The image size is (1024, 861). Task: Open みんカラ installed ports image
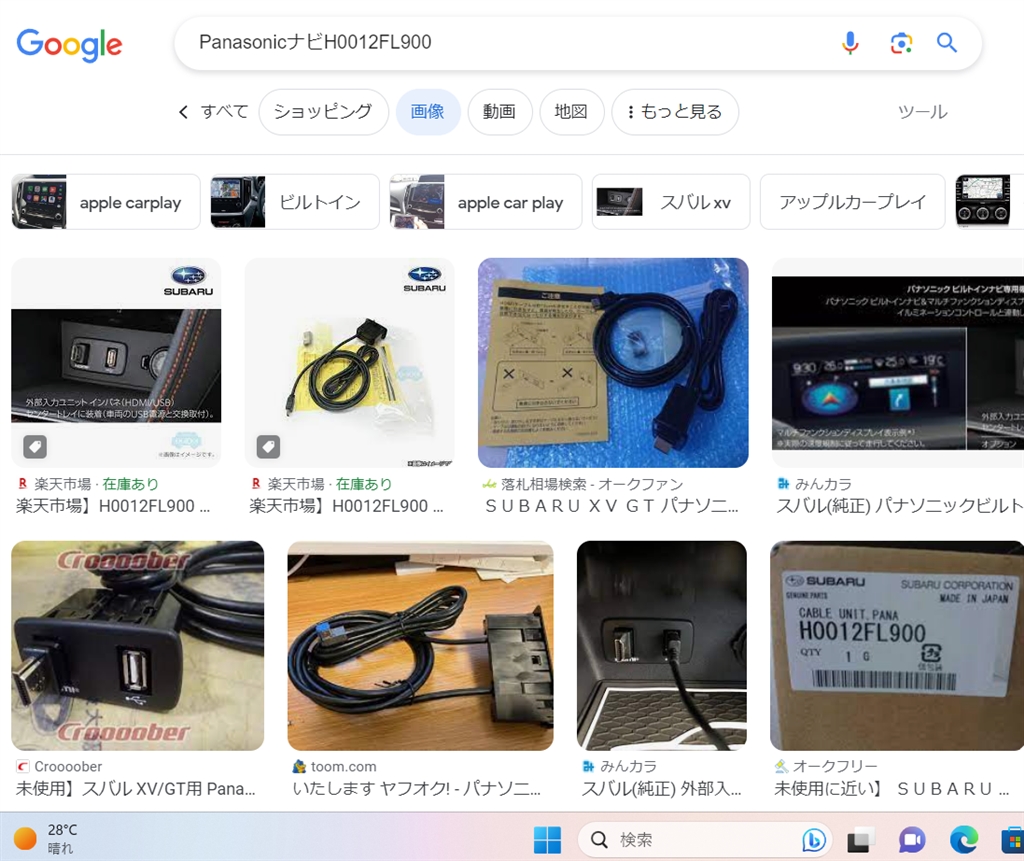click(662, 645)
